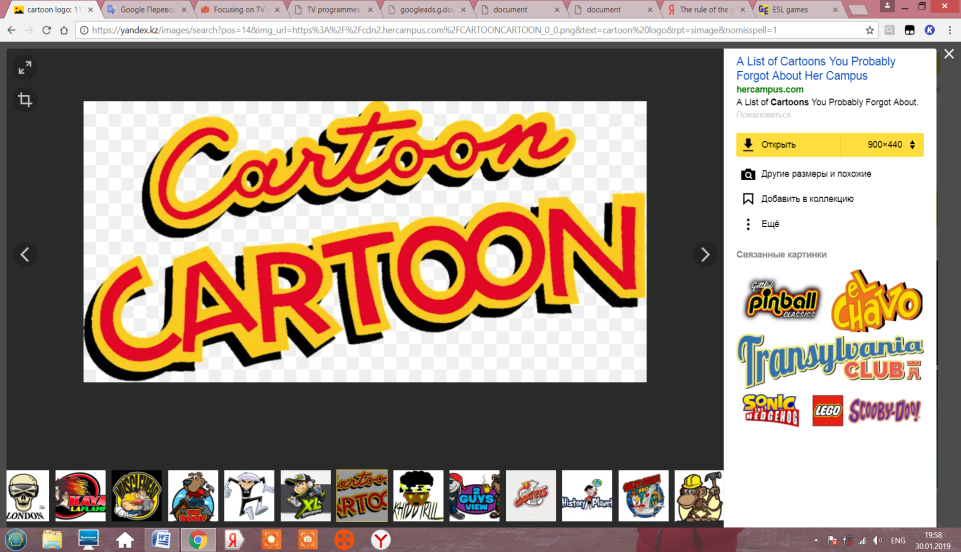Open El Chavo related image

877,301
